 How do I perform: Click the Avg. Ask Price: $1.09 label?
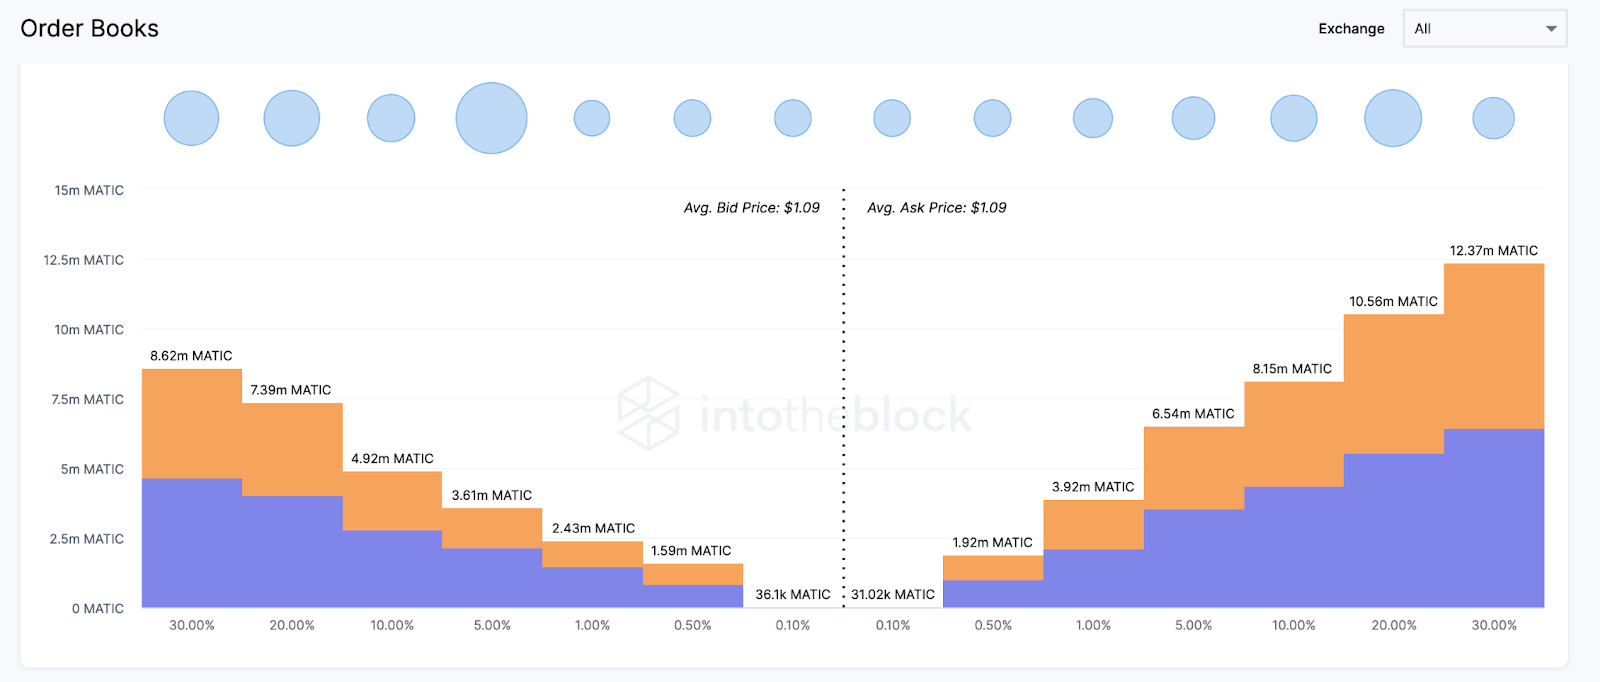[937, 208]
